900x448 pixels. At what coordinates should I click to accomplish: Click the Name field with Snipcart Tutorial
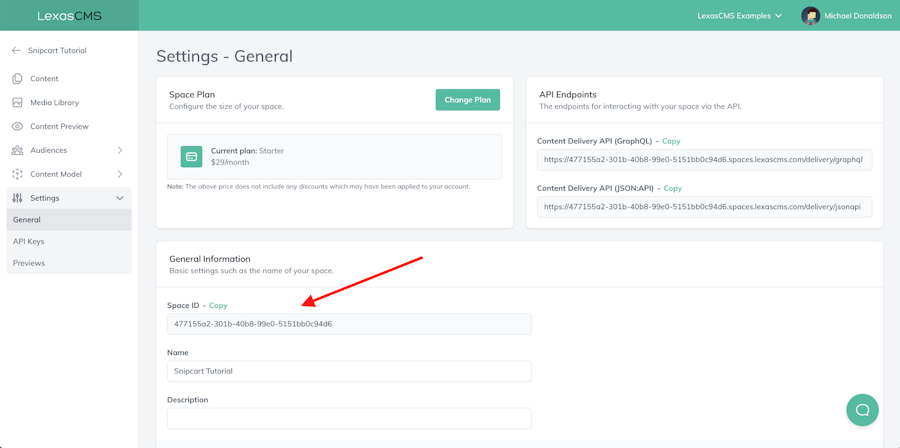click(x=349, y=371)
